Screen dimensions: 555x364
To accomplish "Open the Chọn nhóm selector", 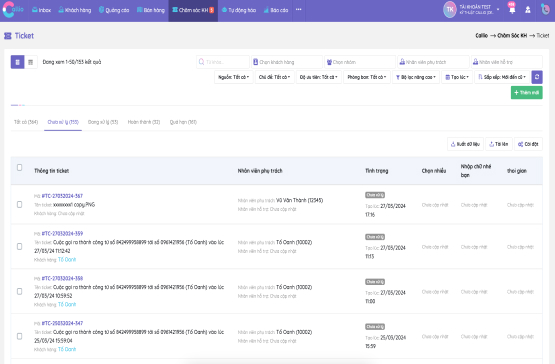I will pos(360,62).
